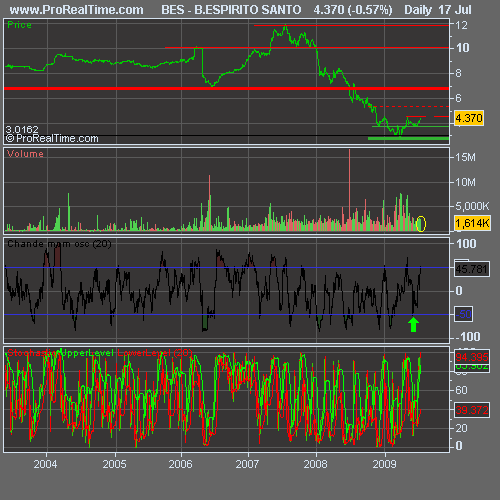Click the thick red resistance line
This screenshot has width=500, height=500.
(x=227, y=88)
